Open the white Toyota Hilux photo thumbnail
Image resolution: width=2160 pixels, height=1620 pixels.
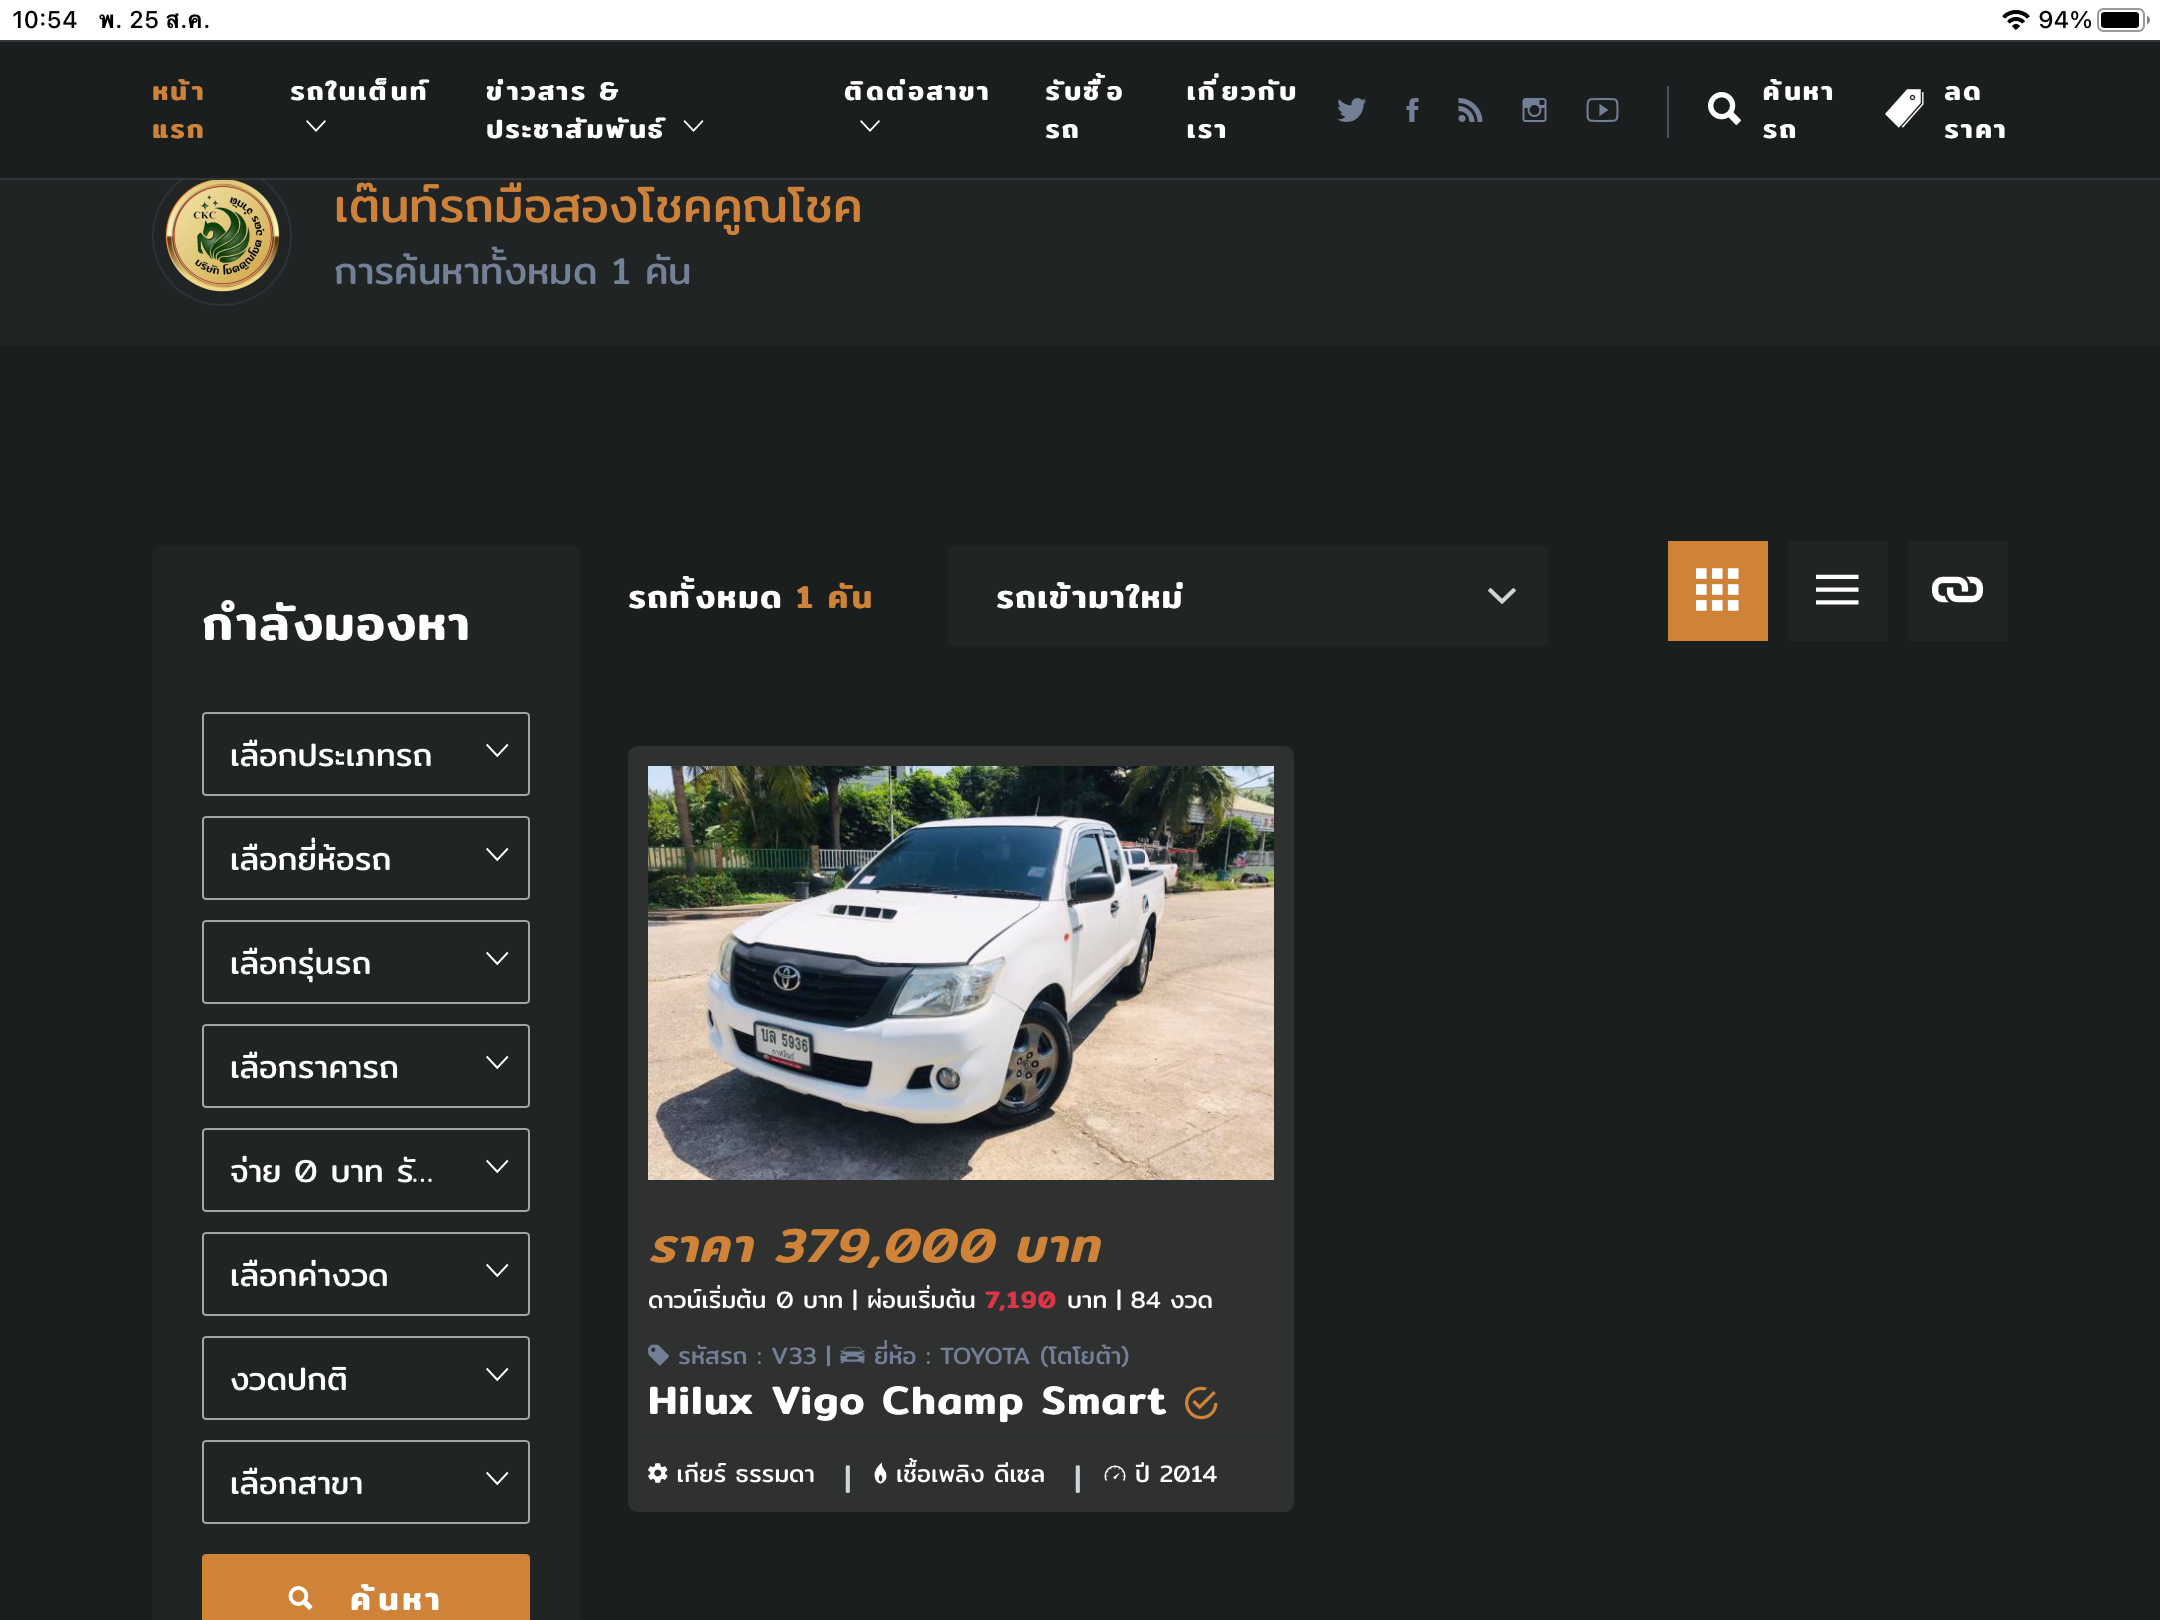tap(960, 972)
